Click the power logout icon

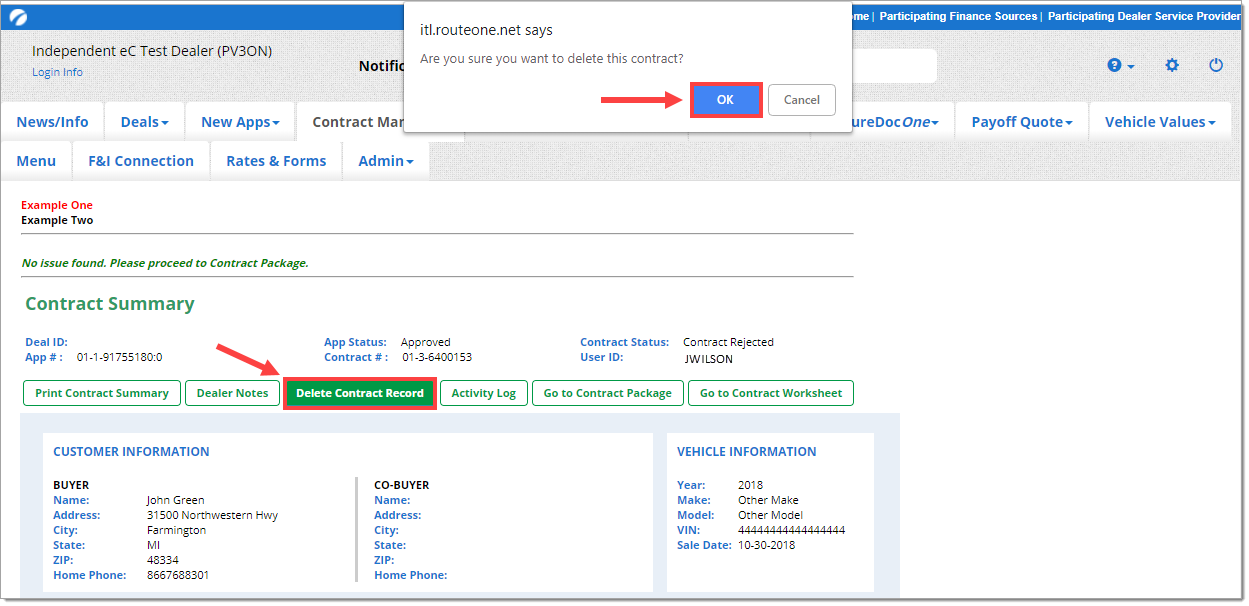pyautogui.click(x=1216, y=66)
